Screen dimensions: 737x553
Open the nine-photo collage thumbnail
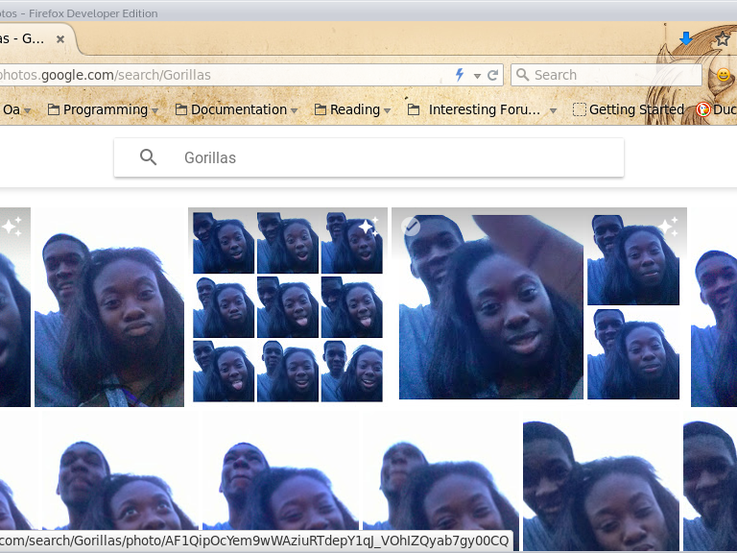[x=287, y=305]
